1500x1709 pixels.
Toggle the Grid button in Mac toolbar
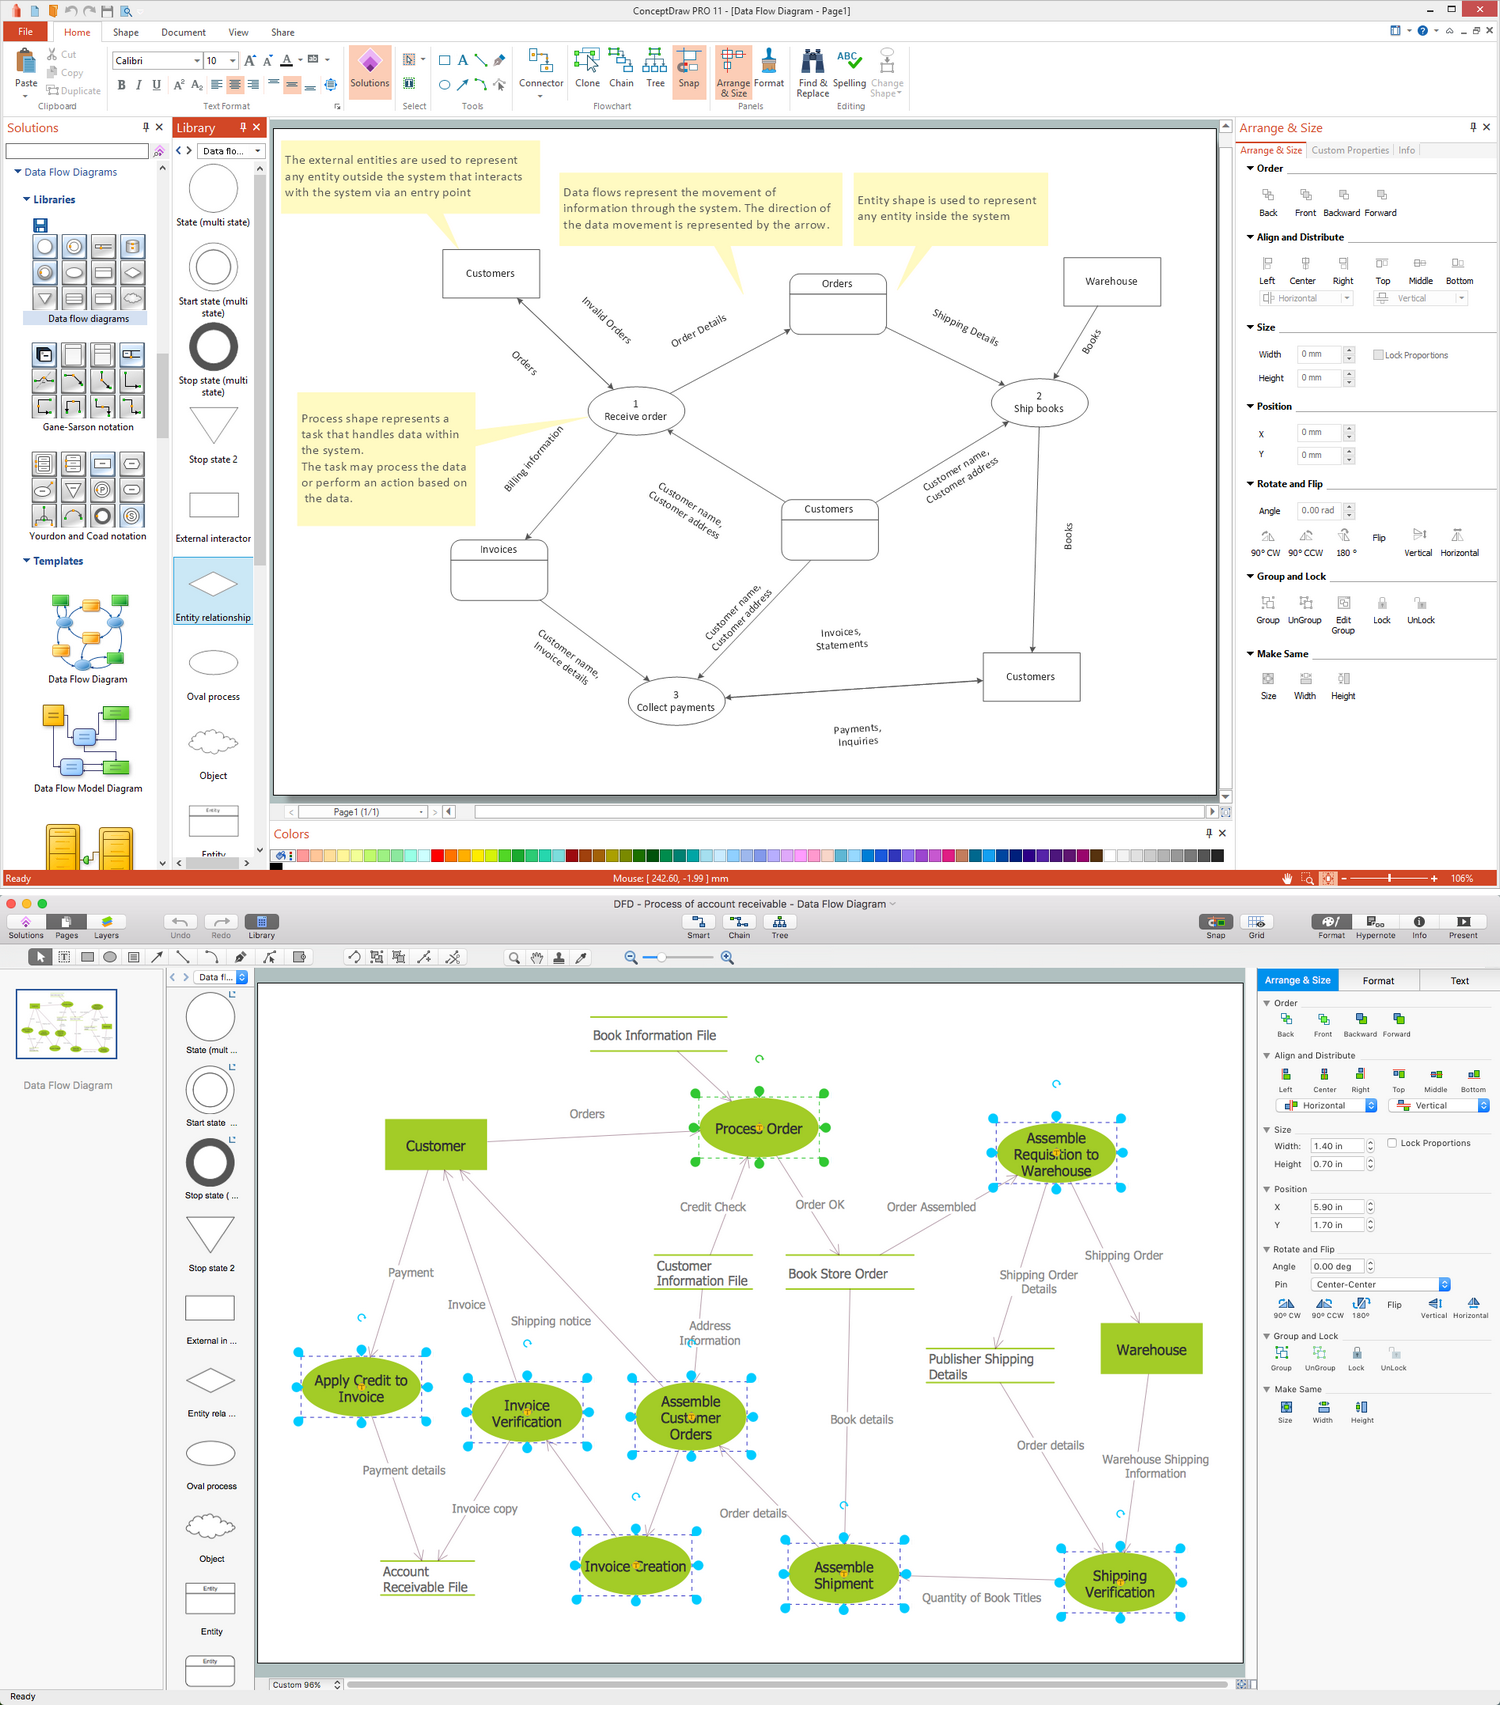pos(1256,927)
